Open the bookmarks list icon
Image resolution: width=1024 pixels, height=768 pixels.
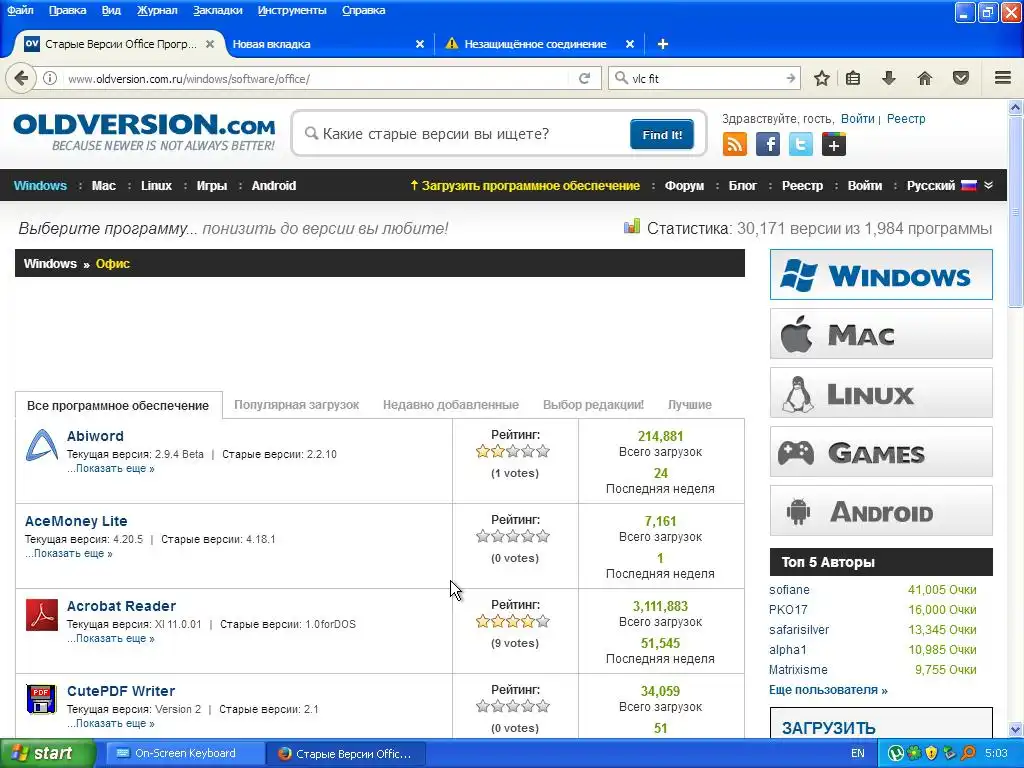click(x=853, y=78)
